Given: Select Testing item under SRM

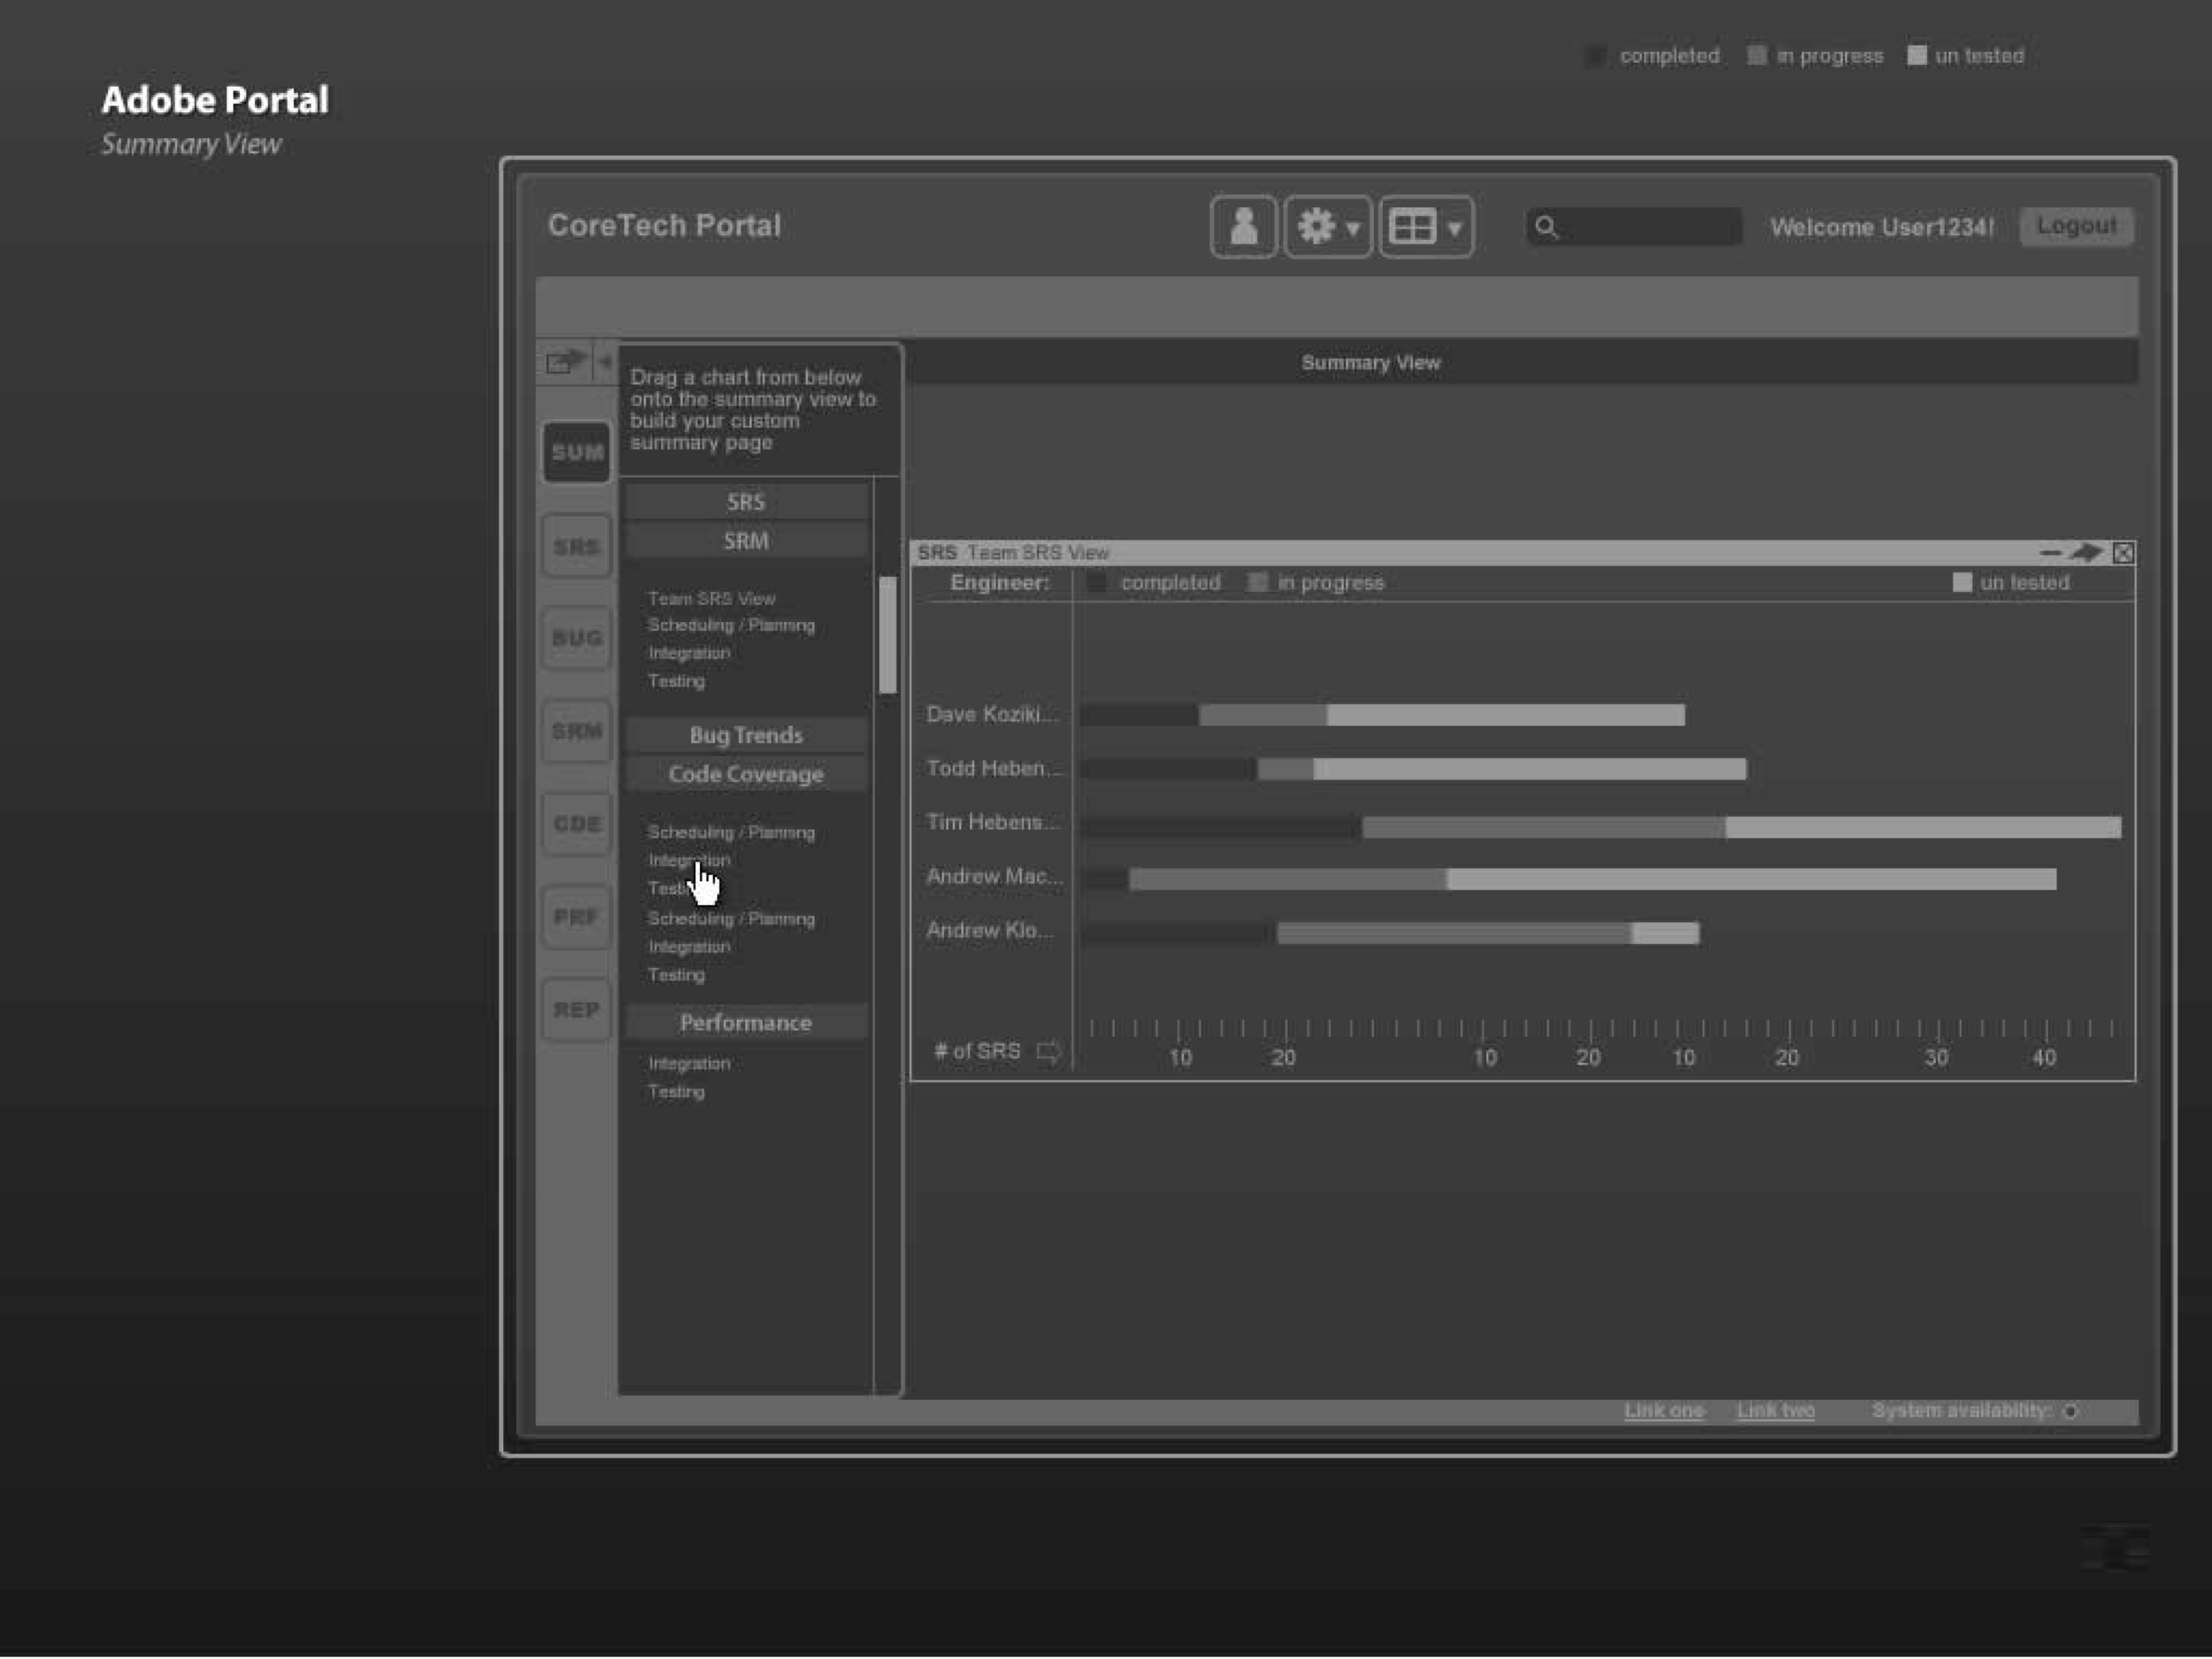Looking at the screenshot, I should [x=676, y=681].
